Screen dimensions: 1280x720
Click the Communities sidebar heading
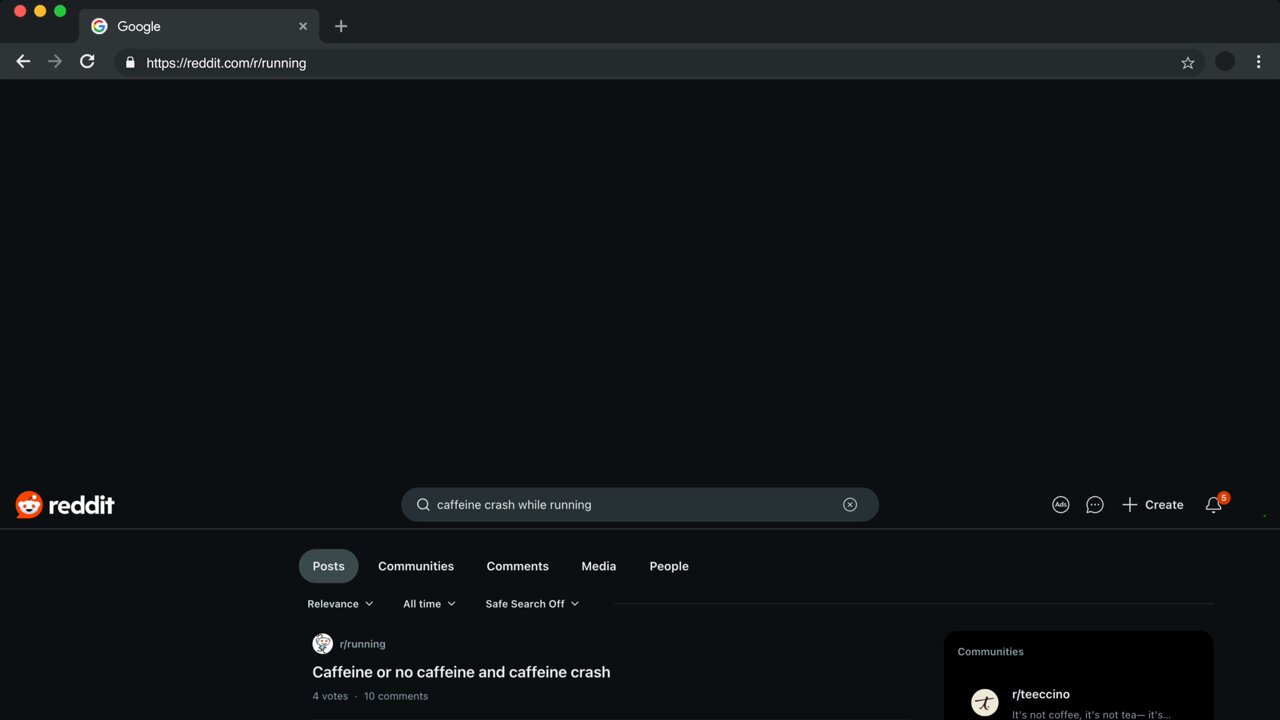click(990, 652)
